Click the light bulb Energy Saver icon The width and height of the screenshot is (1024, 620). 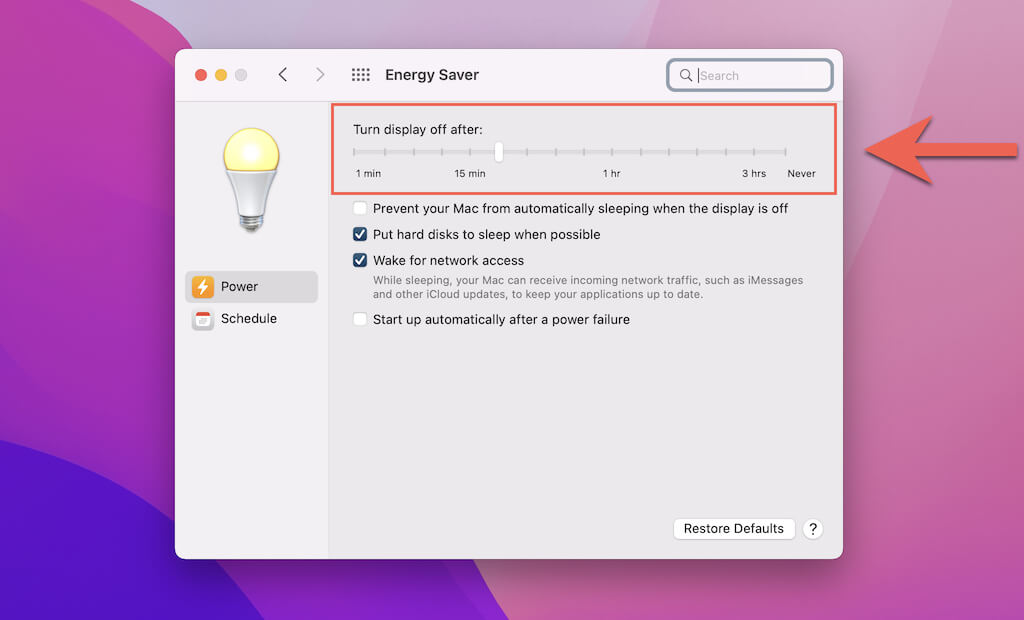click(x=251, y=179)
